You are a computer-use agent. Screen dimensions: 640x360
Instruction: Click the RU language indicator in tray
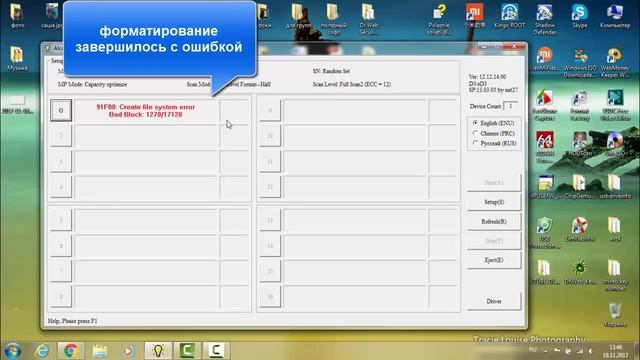tap(533, 350)
